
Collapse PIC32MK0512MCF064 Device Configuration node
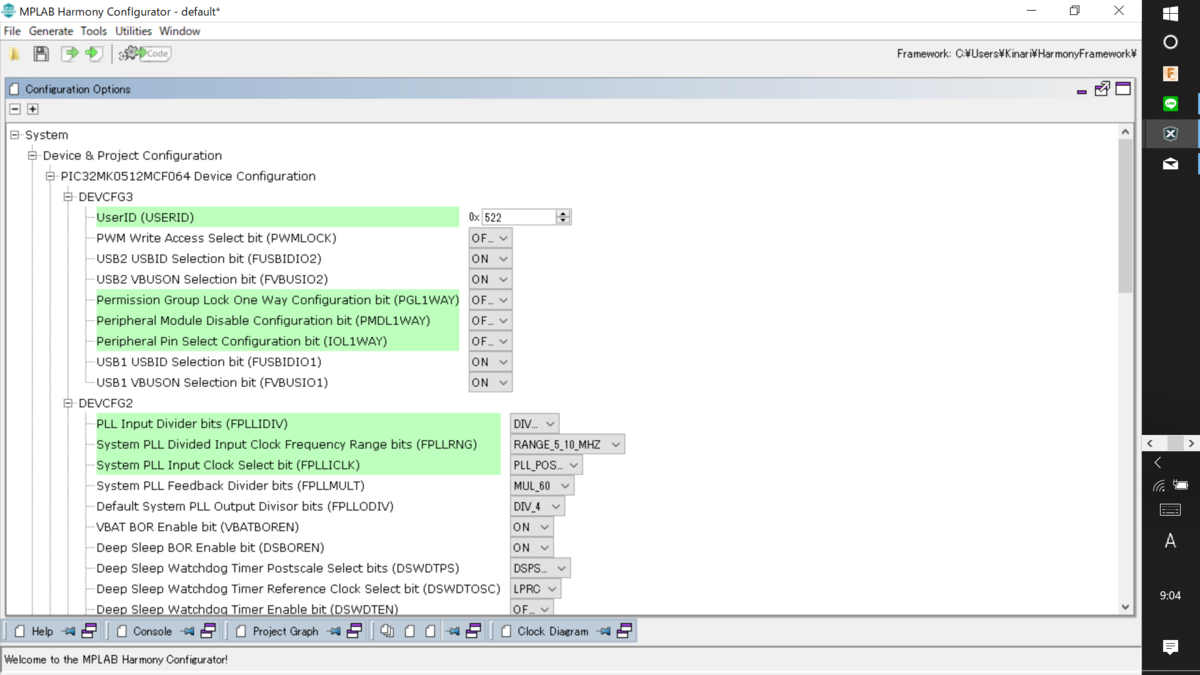click(51, 176)
